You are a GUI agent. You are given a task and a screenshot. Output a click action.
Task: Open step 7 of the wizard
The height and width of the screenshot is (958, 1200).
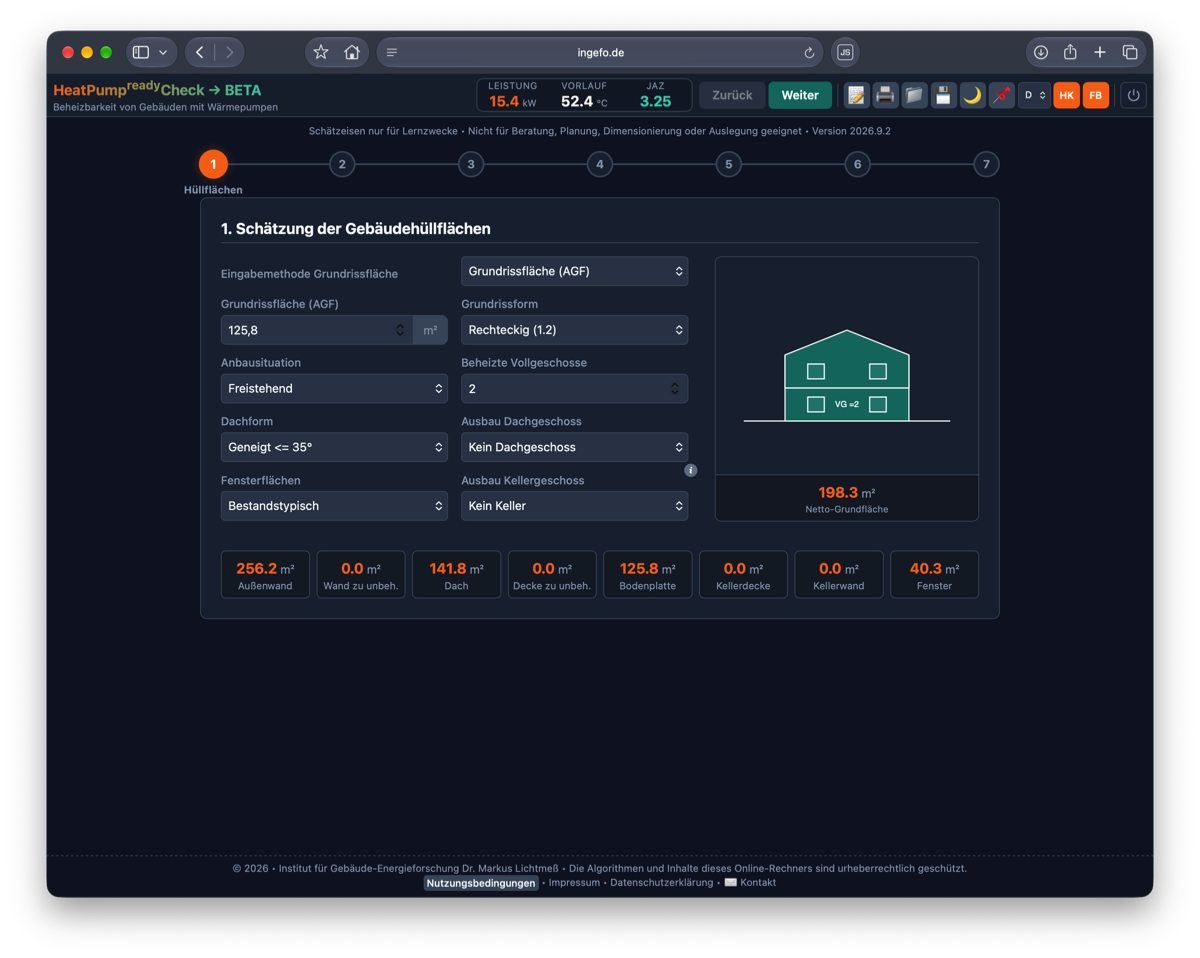pyautogui.click(x=986, y=164)
